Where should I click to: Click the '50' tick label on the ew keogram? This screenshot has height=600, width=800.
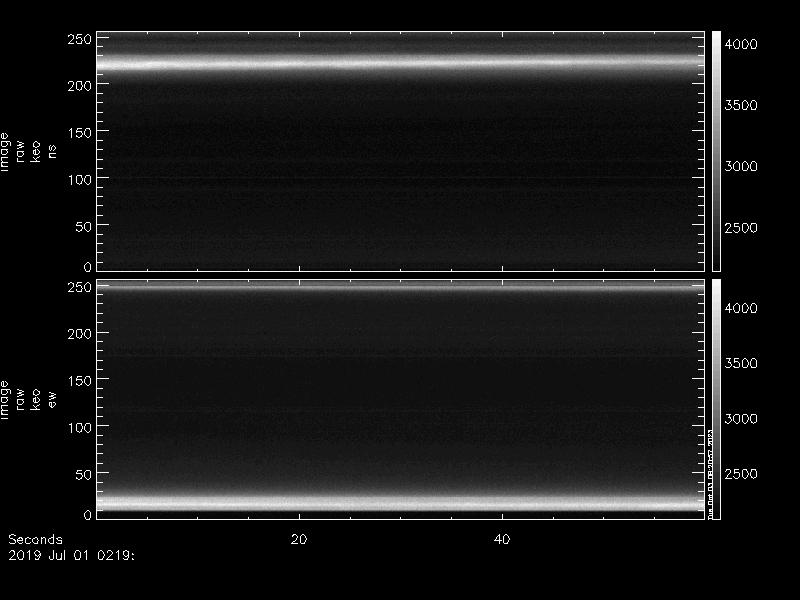pos(84,474)
